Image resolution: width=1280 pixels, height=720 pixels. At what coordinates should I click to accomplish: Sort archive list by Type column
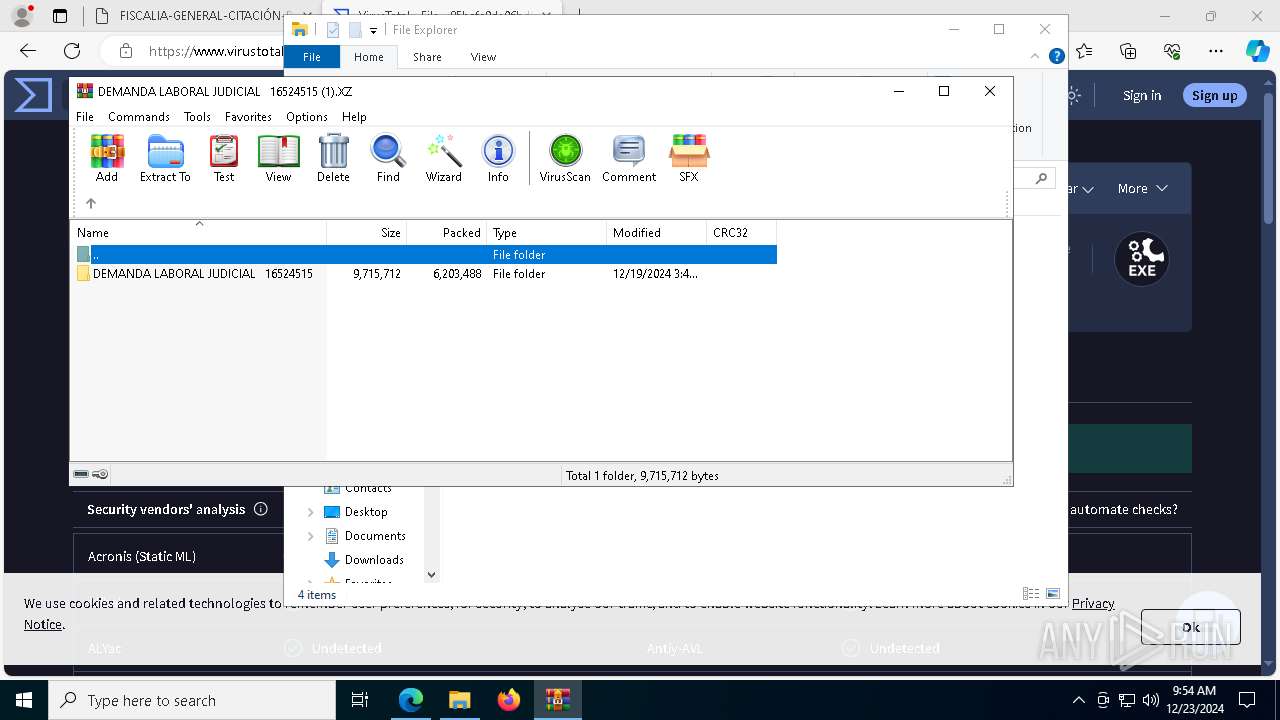[x=547, y=232]
